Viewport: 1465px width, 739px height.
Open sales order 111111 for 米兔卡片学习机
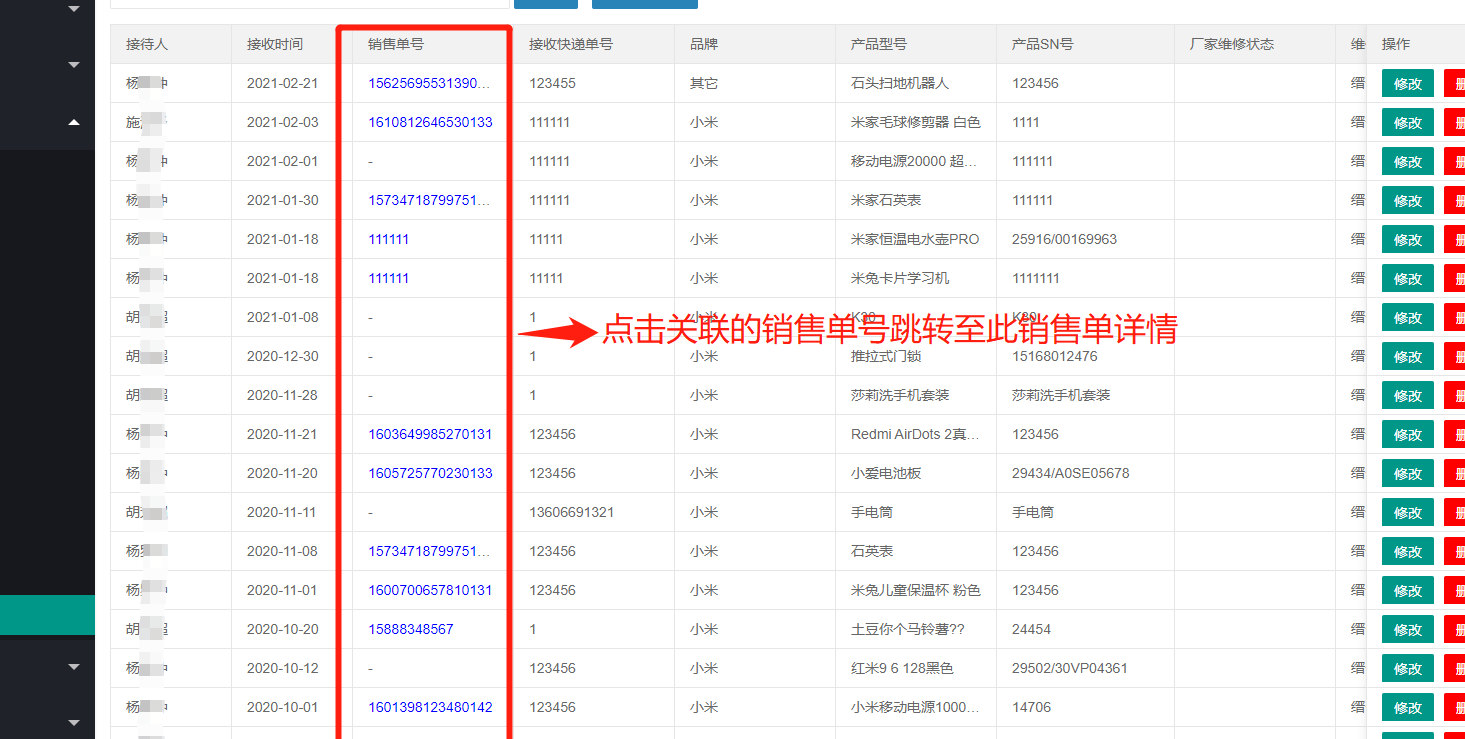tap(388, 278)
